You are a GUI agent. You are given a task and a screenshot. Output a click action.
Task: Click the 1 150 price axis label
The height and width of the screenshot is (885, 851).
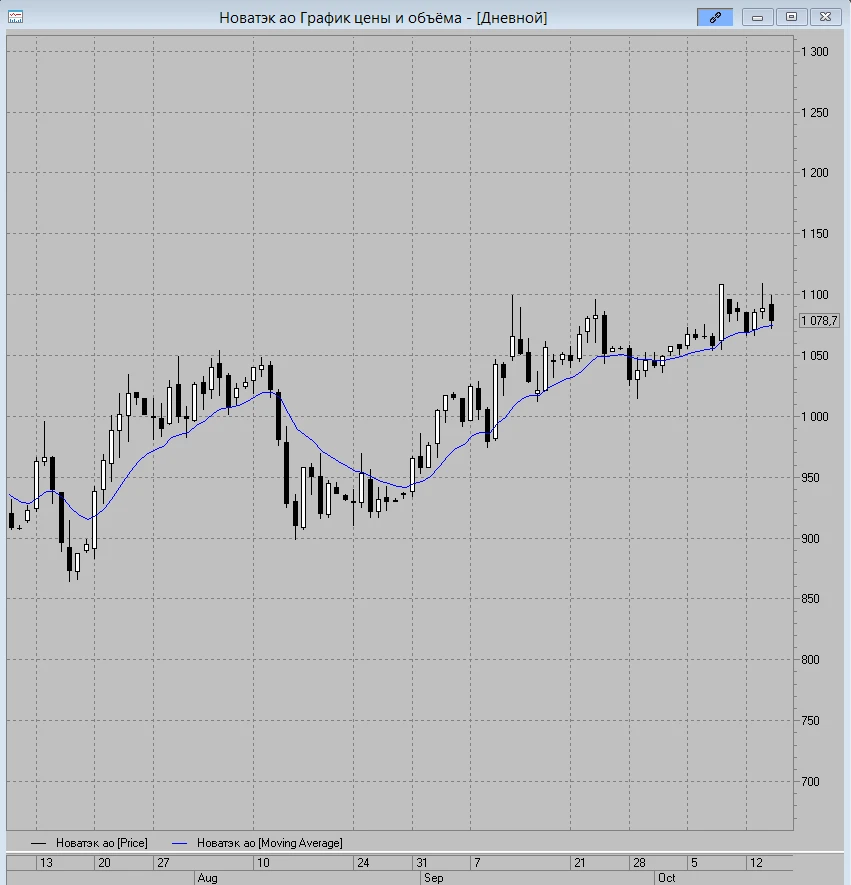(815, 234)
